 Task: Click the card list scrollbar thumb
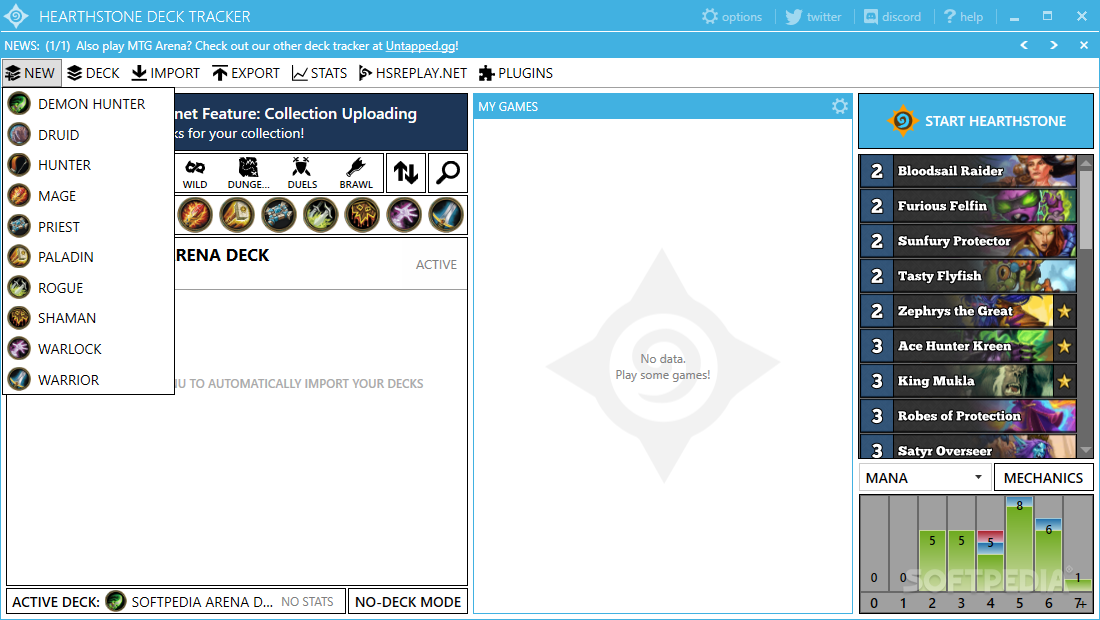coord(1086,210)
